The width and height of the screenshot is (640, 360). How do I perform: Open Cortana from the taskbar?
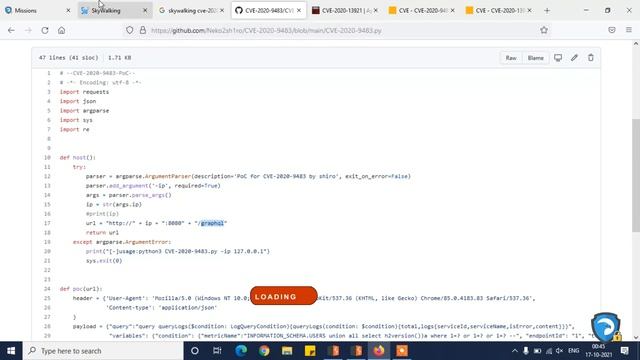click(x=195, y=351)
